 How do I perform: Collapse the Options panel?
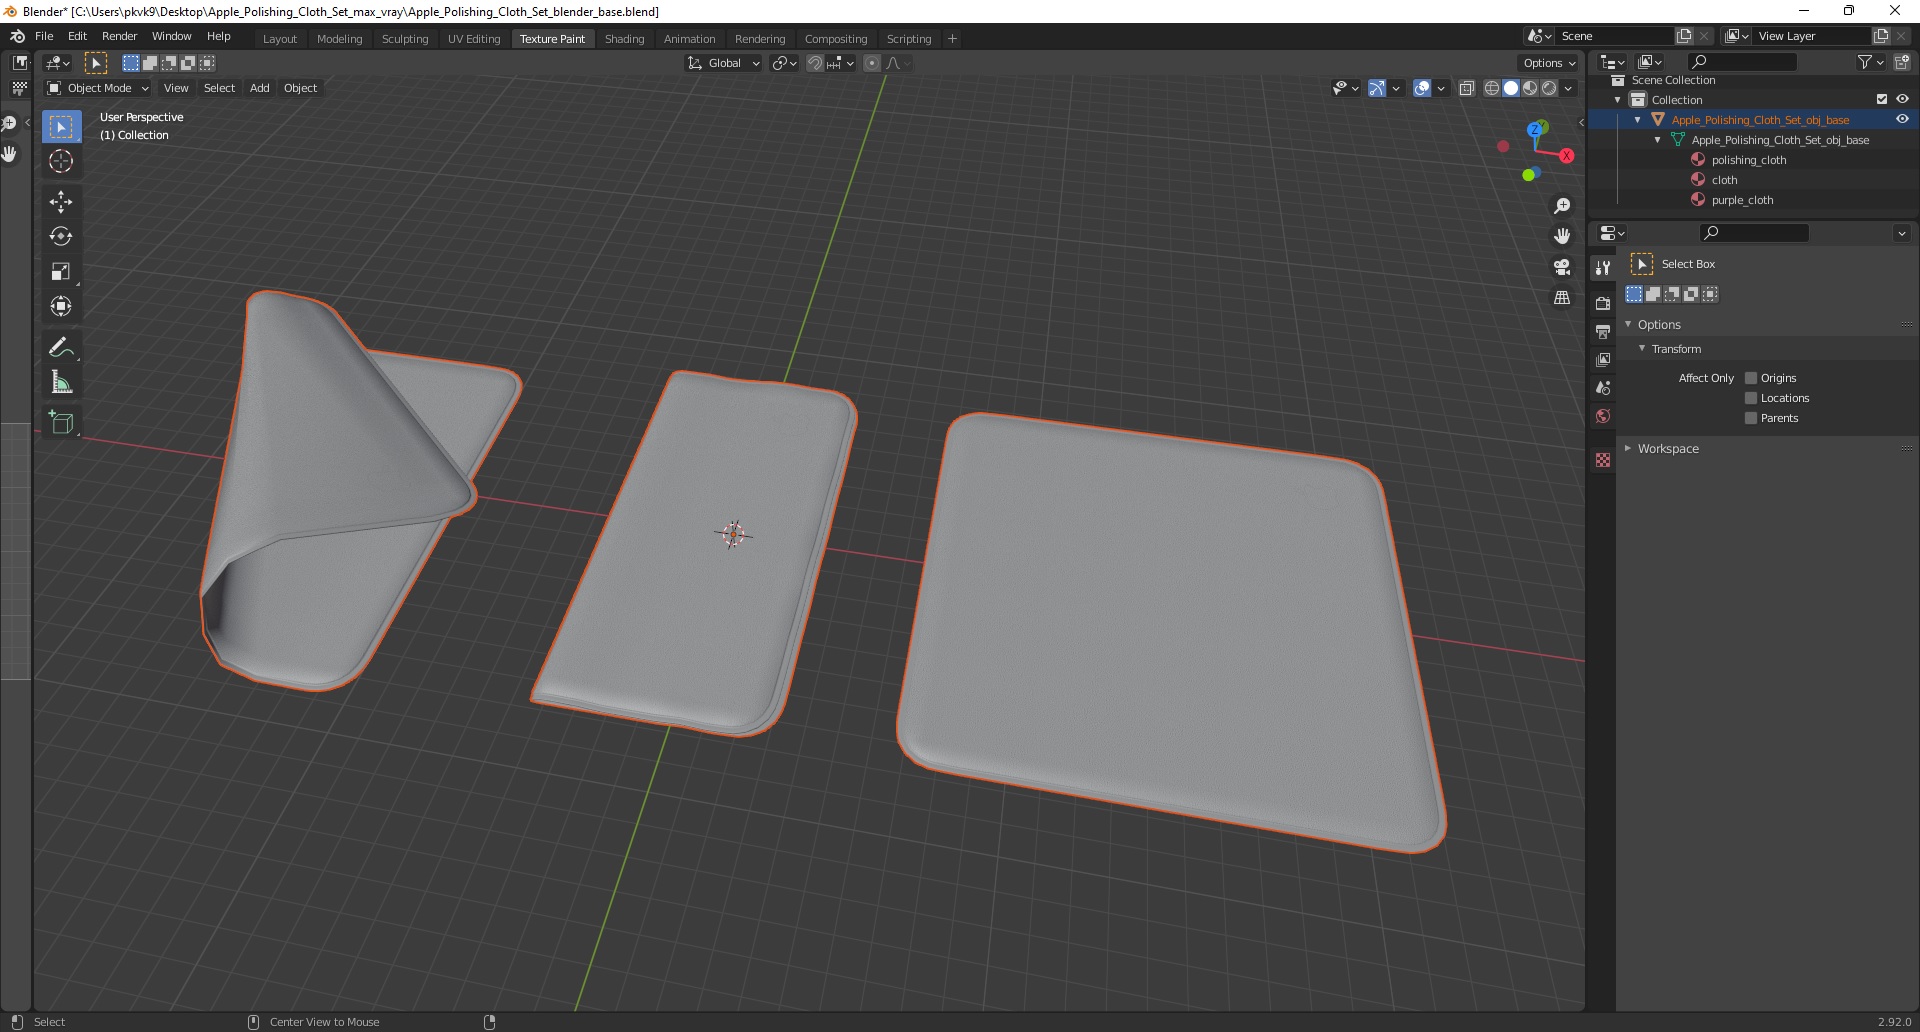(x=1628, y=325)
